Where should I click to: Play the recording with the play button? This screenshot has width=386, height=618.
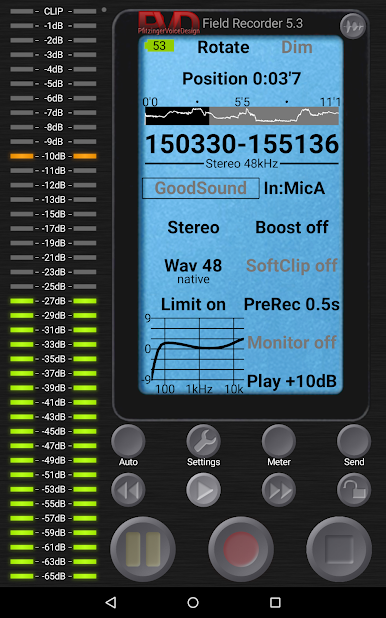203,490
